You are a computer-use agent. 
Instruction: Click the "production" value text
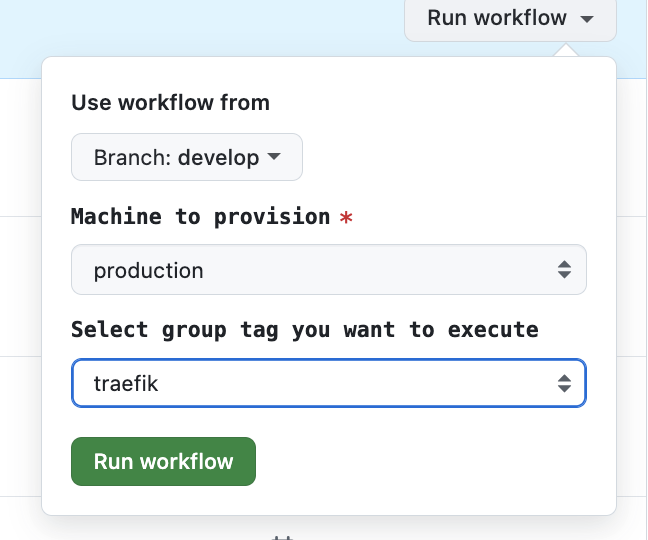tap(148, 271)
